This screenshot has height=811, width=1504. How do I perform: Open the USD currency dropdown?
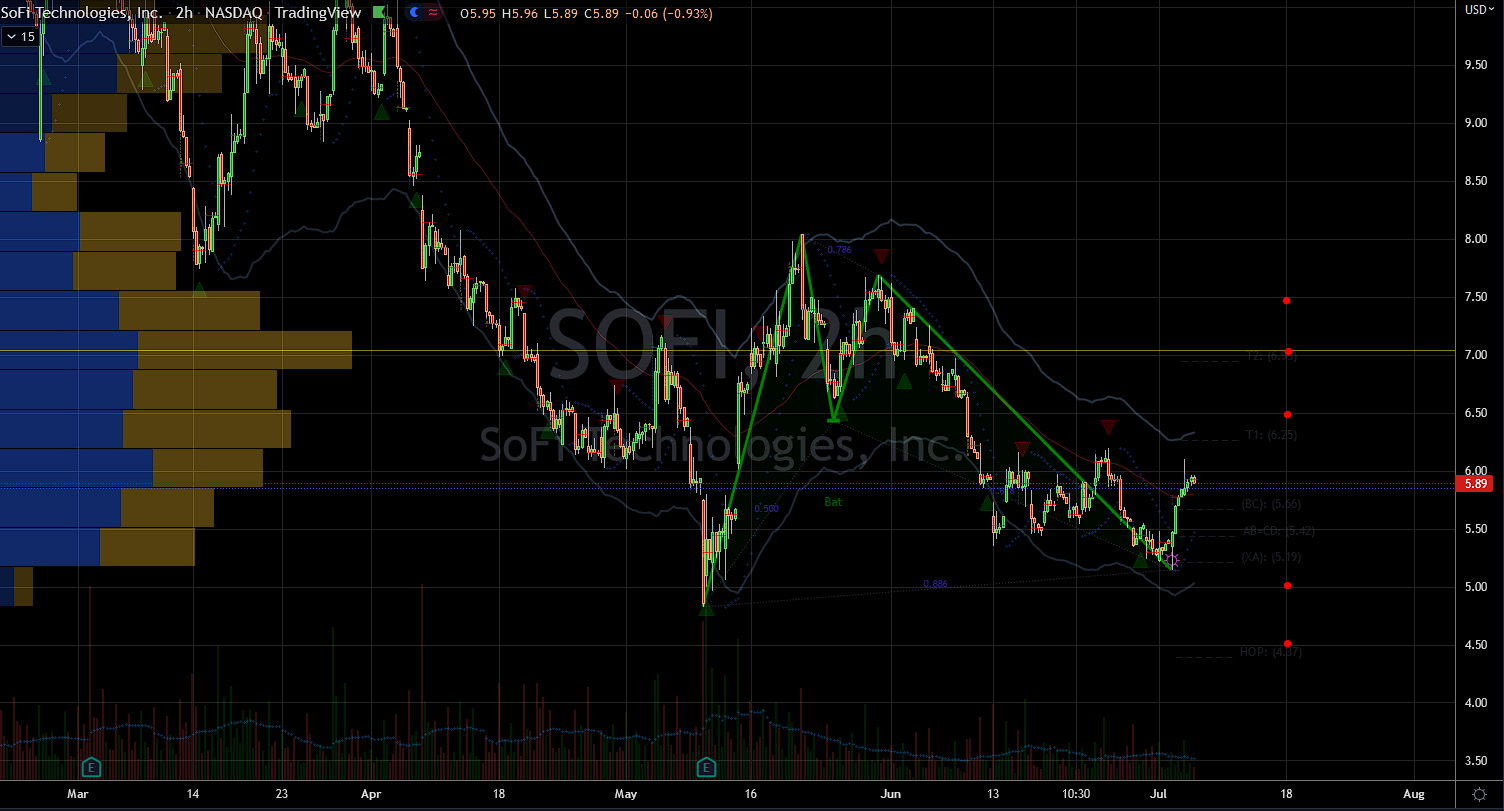point(1478,9)
